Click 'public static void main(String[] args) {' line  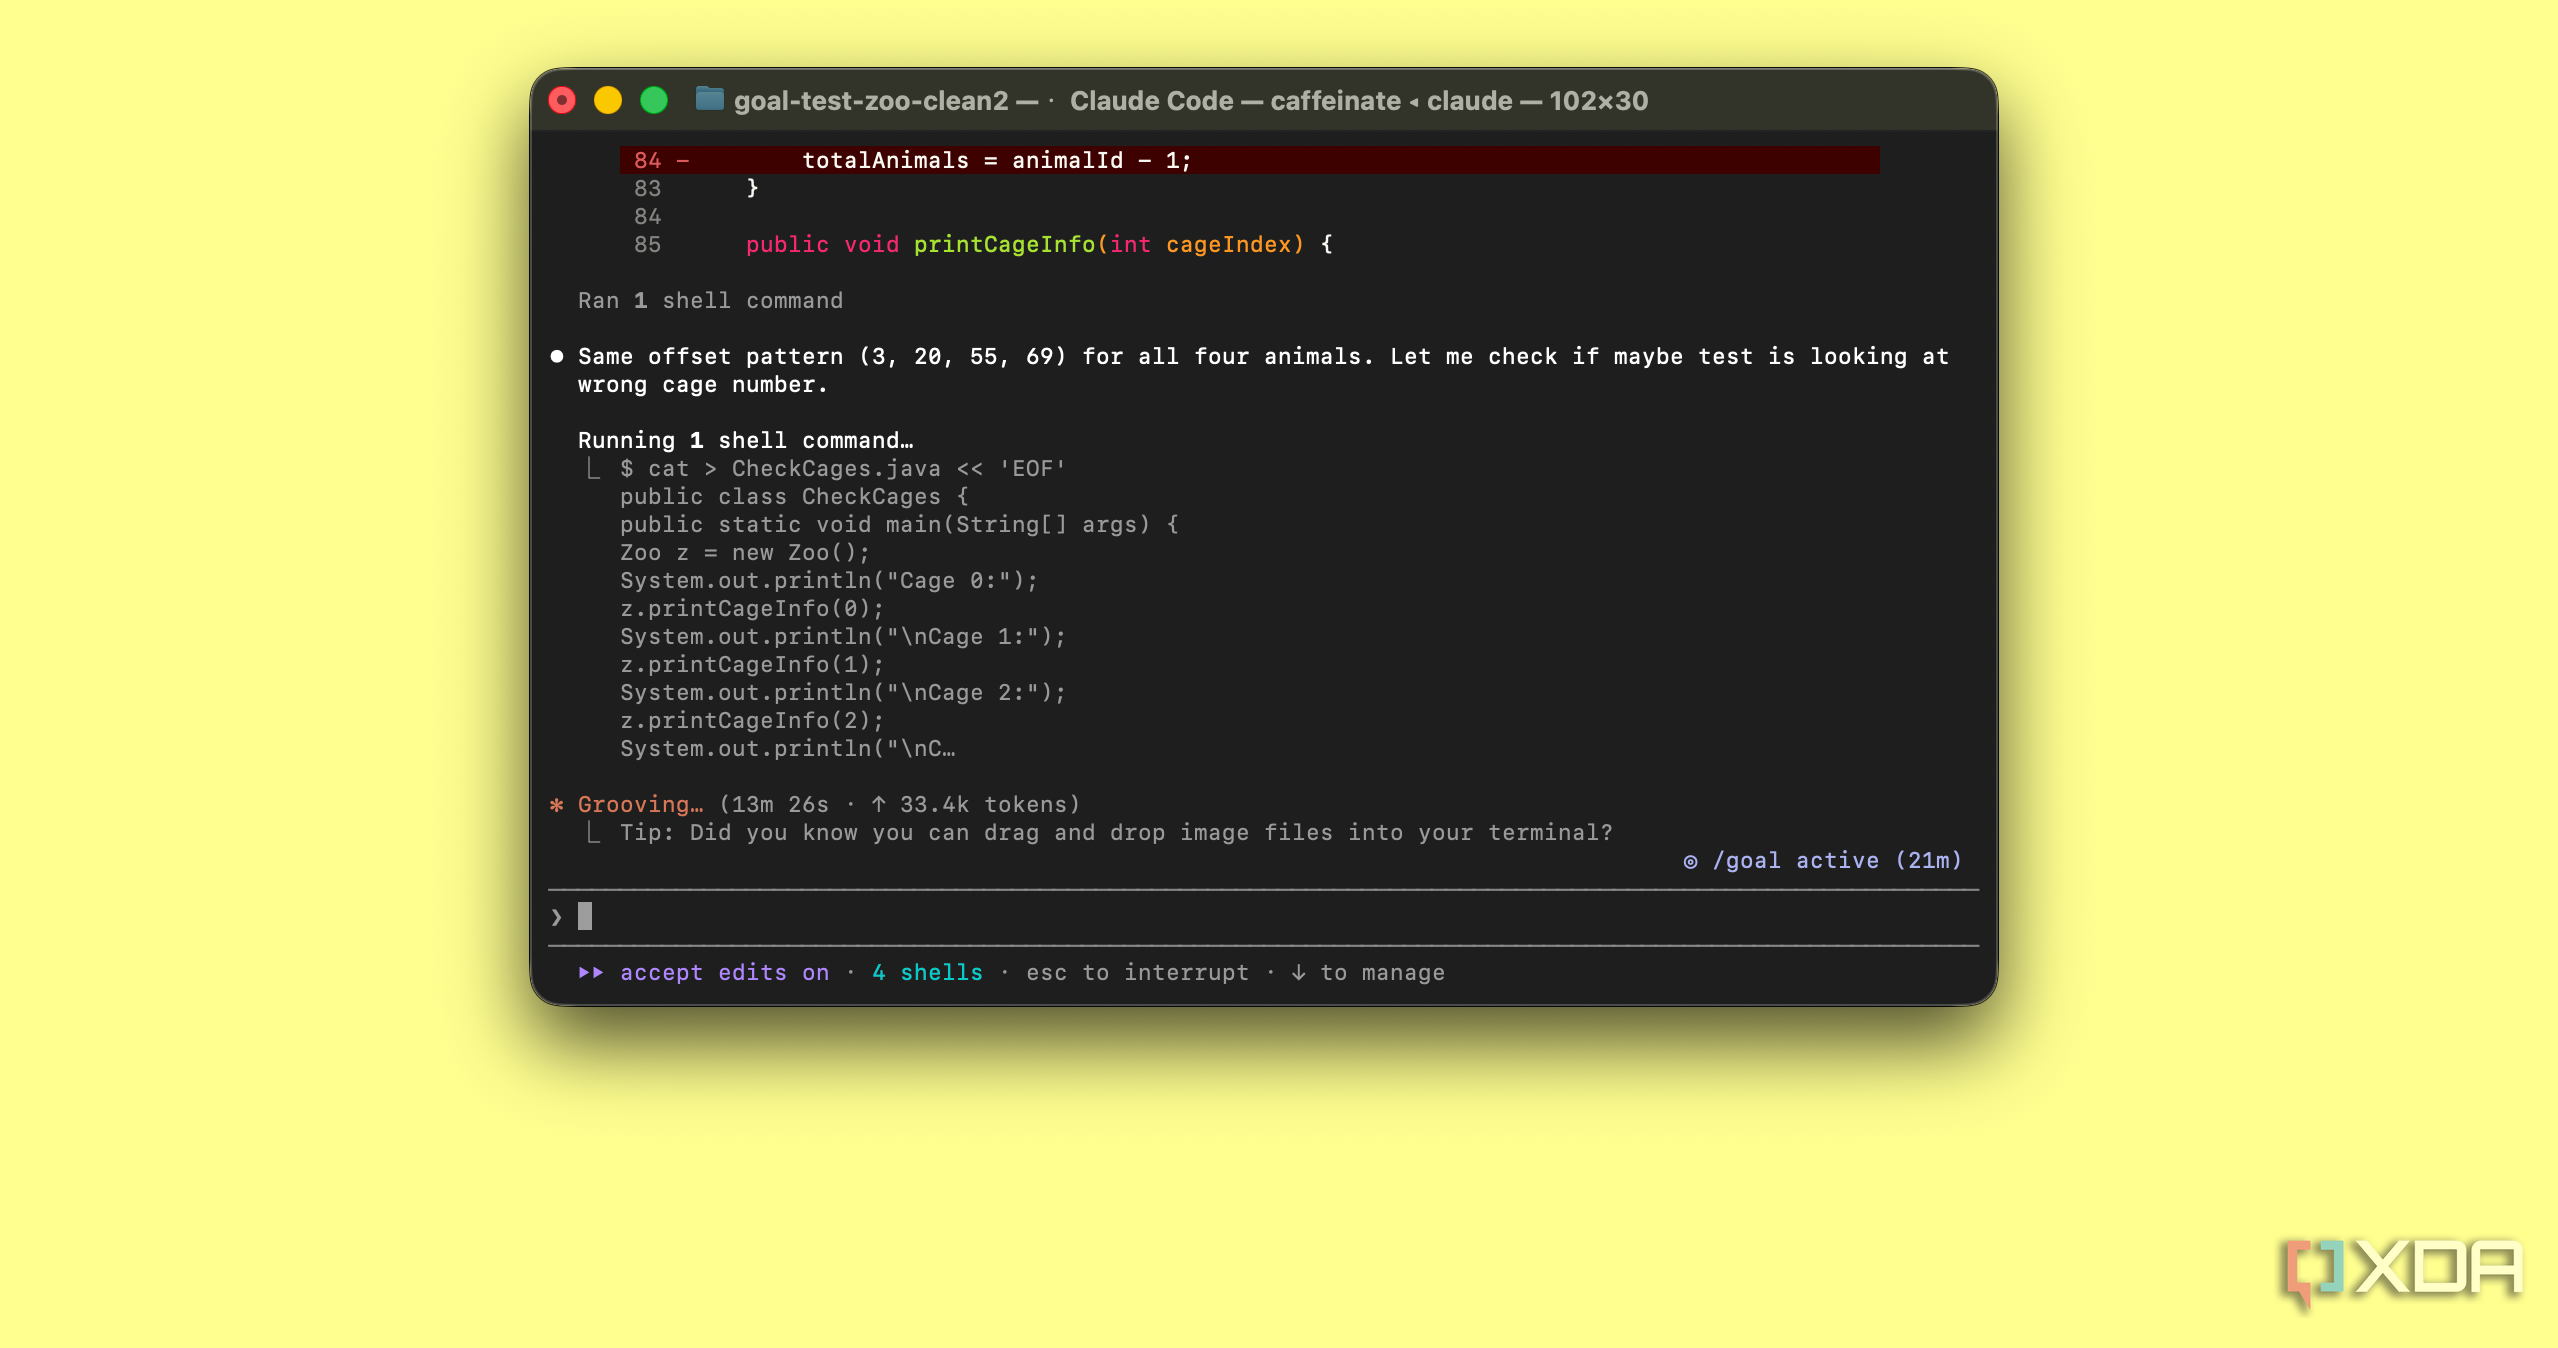899,524
